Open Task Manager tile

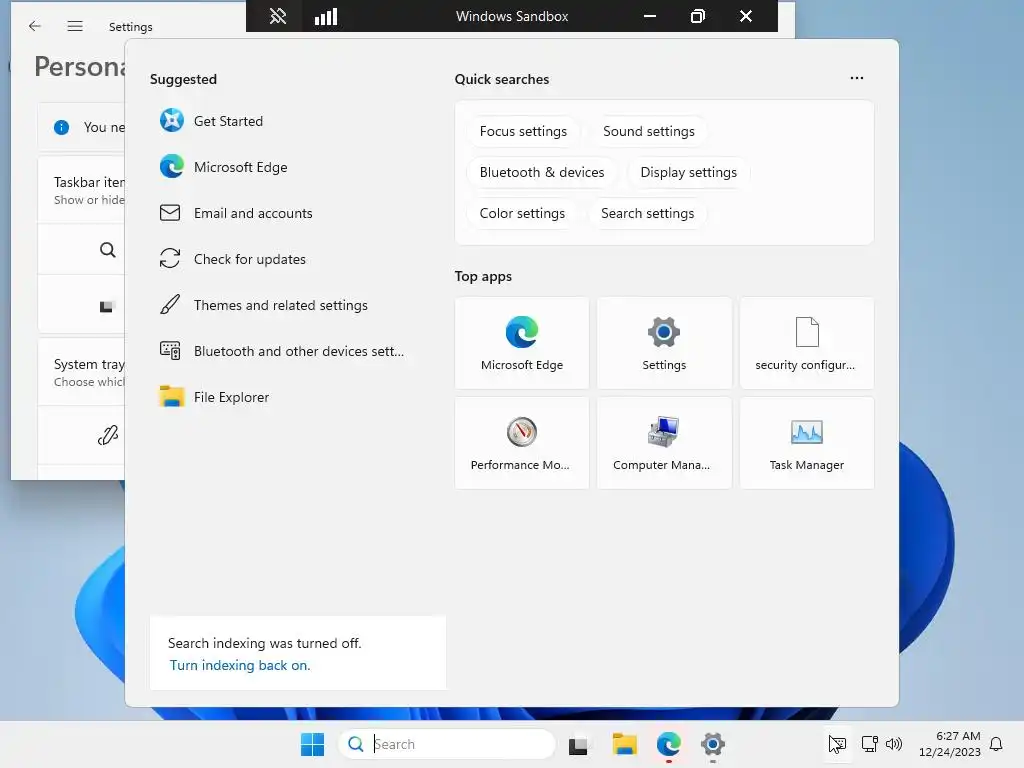[807, 443]
